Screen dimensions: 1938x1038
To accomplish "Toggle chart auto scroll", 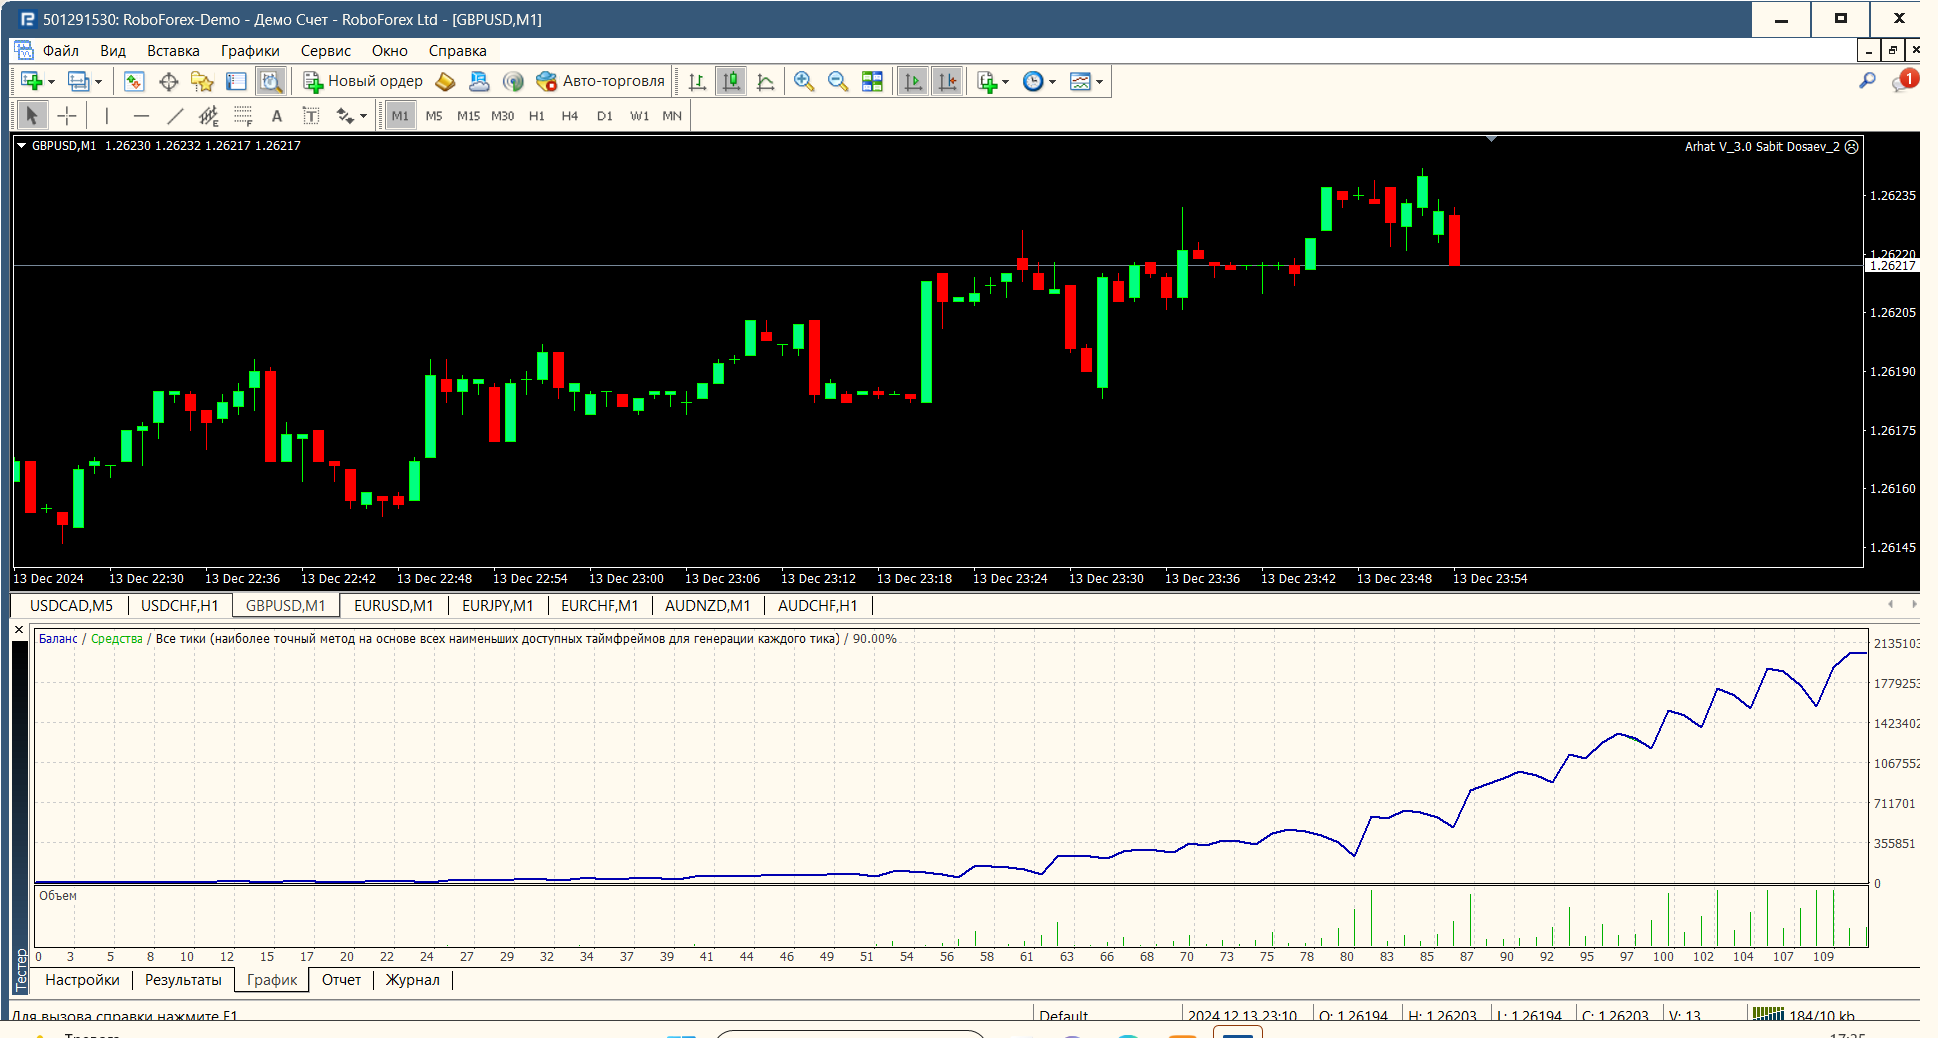I will pos(912,81).
